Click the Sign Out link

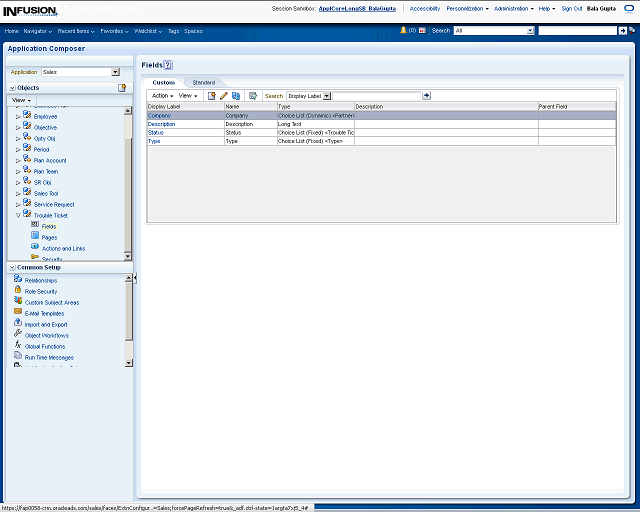[x=572, y=8]
